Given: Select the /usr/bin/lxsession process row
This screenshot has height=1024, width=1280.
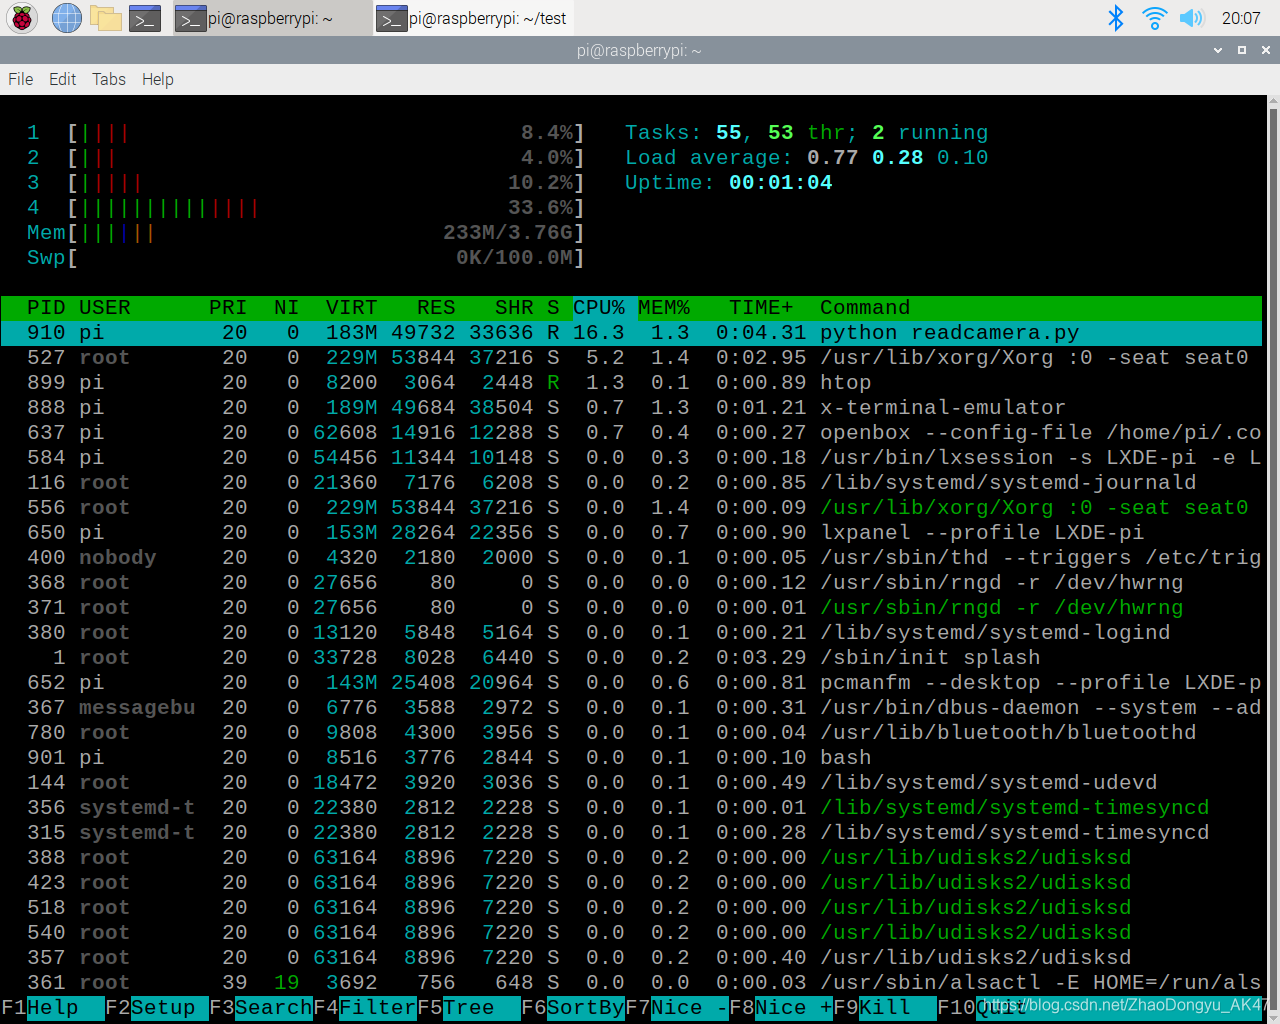Looking at the screenshot, I should 631,458.
